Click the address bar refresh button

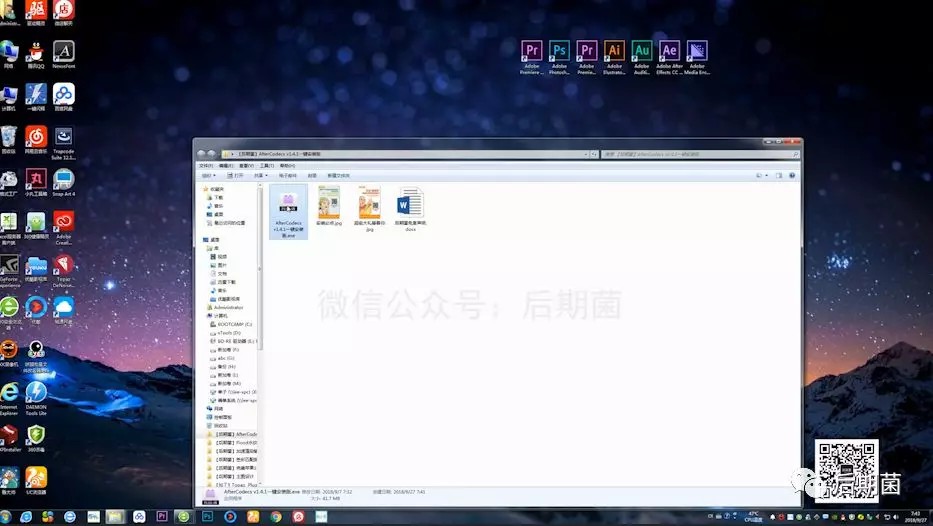(594, 154)
